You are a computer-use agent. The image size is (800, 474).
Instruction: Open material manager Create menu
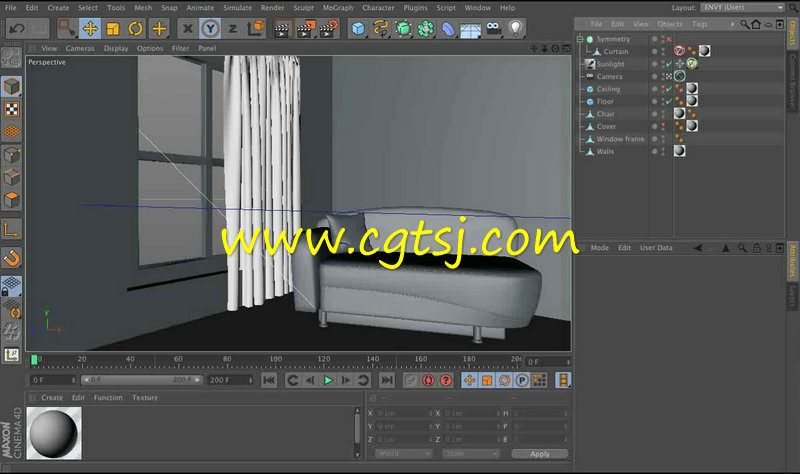[52, 397]
